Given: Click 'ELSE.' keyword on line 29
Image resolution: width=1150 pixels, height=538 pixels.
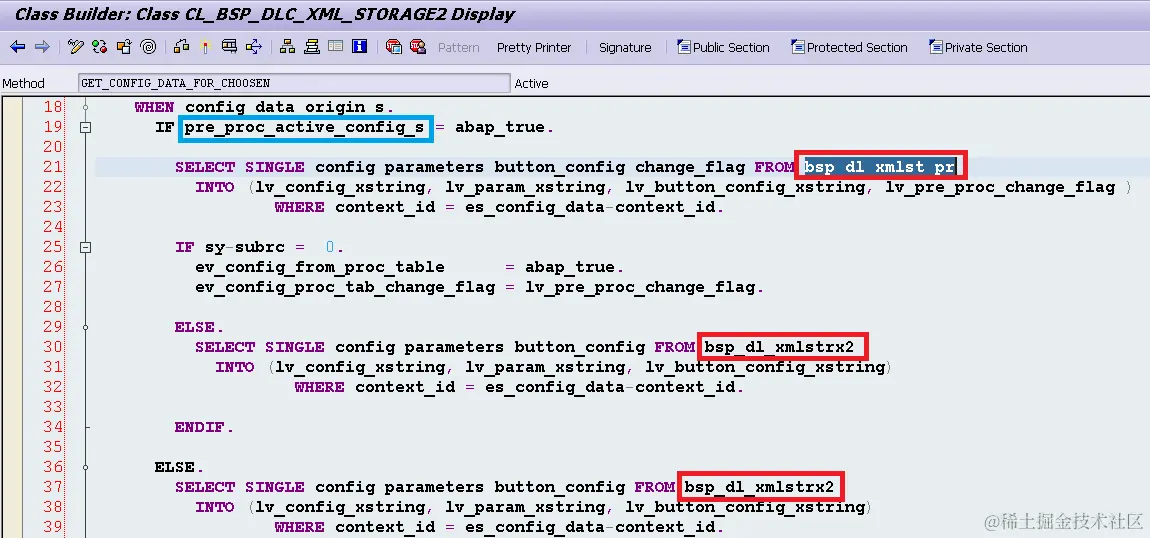Looking at the screenshot, I should (199, 327).
